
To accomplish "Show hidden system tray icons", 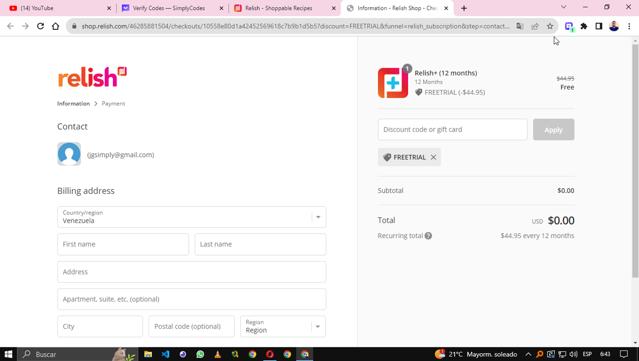I will pos(528,354).
